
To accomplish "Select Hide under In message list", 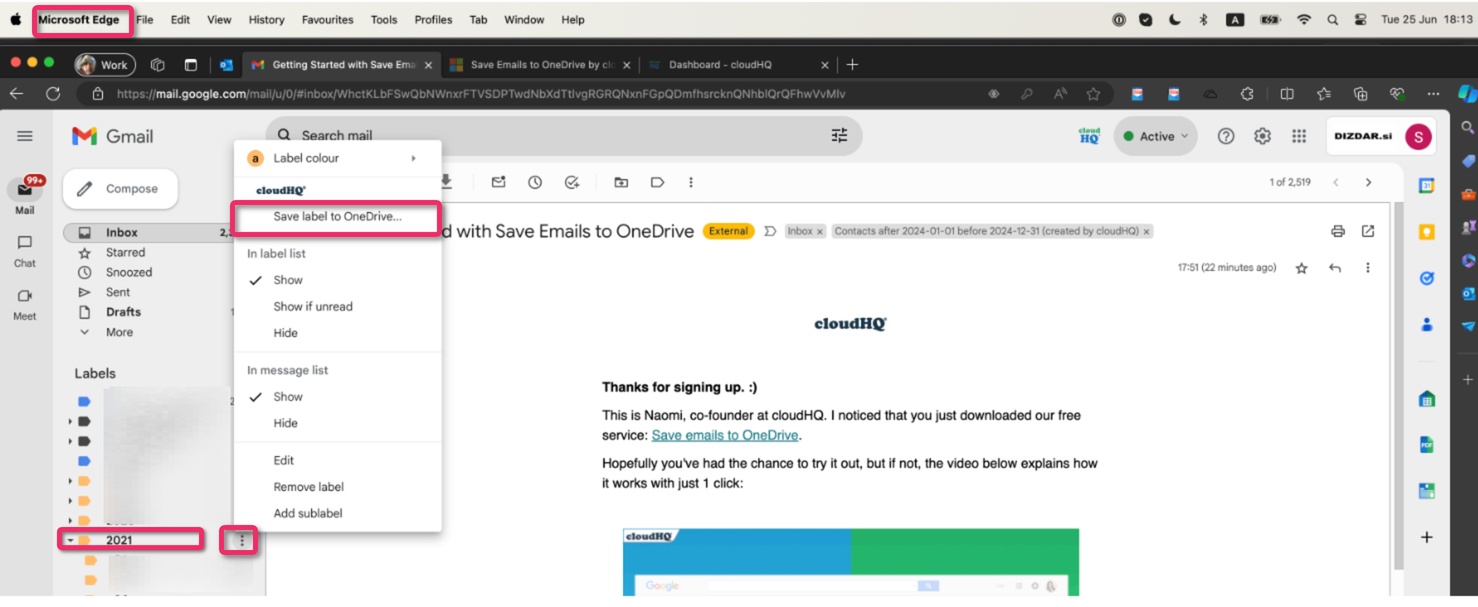I will tap(338, 423).
